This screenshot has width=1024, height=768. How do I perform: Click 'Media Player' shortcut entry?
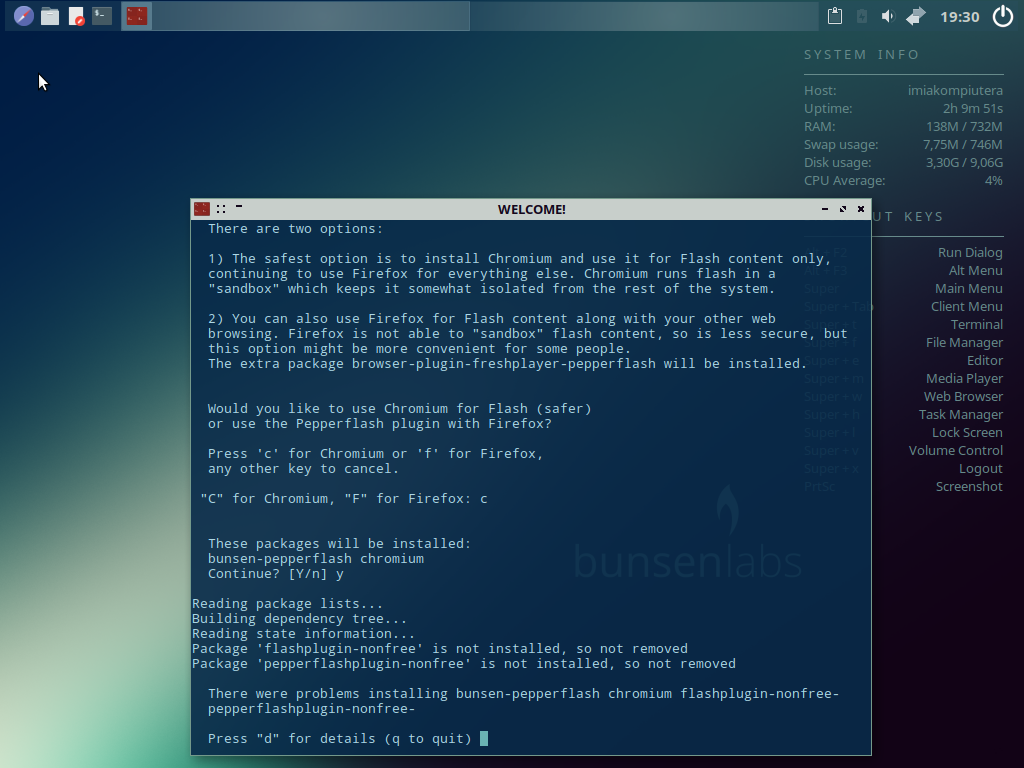coord(964,378)
